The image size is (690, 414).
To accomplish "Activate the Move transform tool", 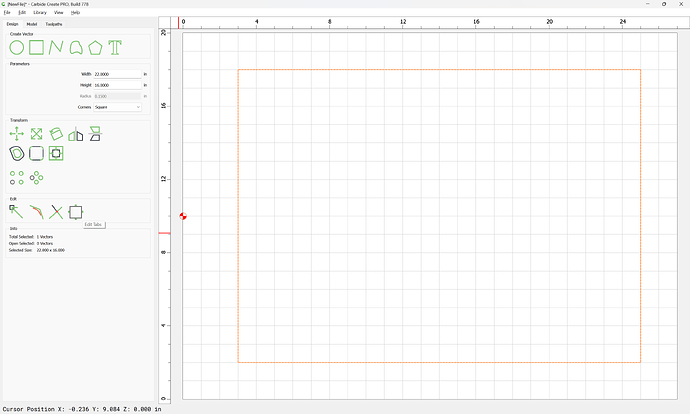I will coord(17,134).
